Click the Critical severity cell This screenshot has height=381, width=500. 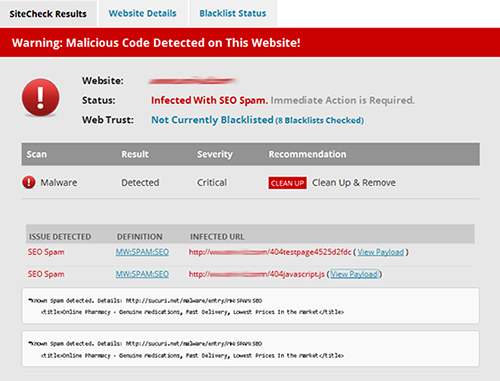[x=212, y=183]
